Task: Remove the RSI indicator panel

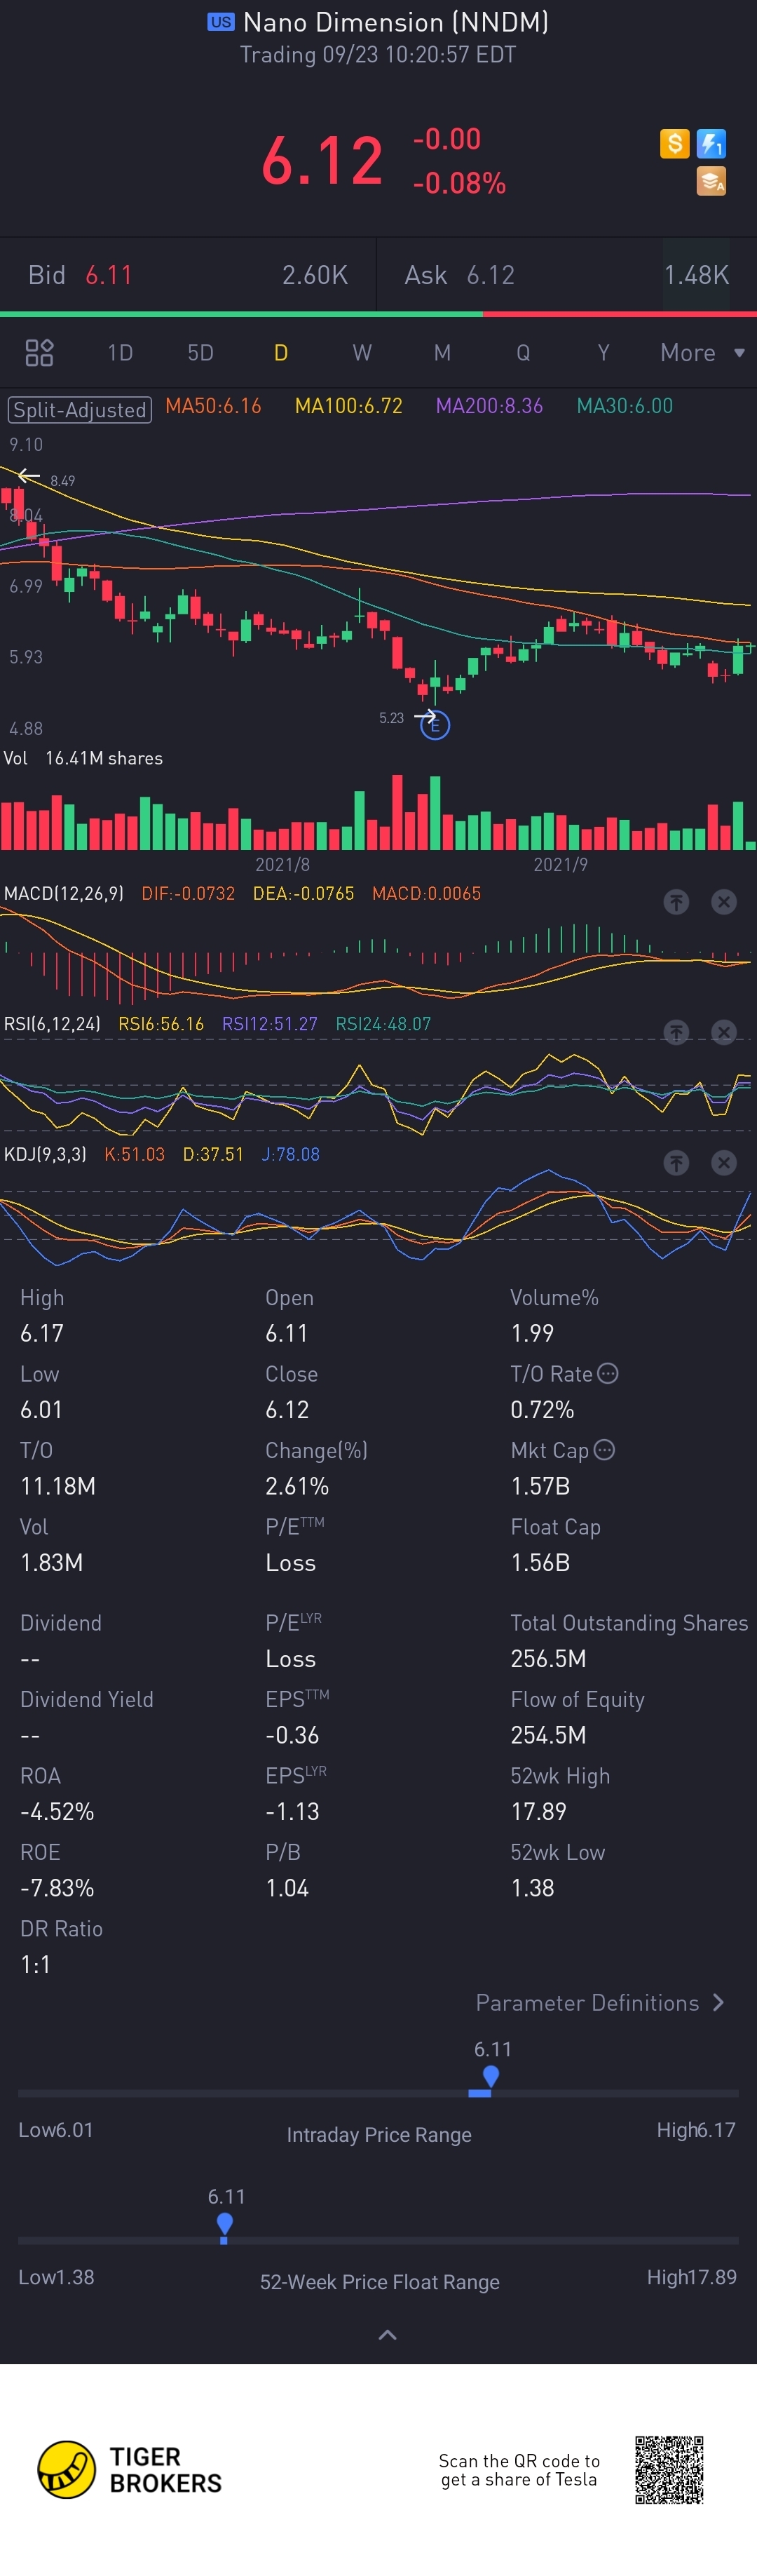Action: 724,1032
